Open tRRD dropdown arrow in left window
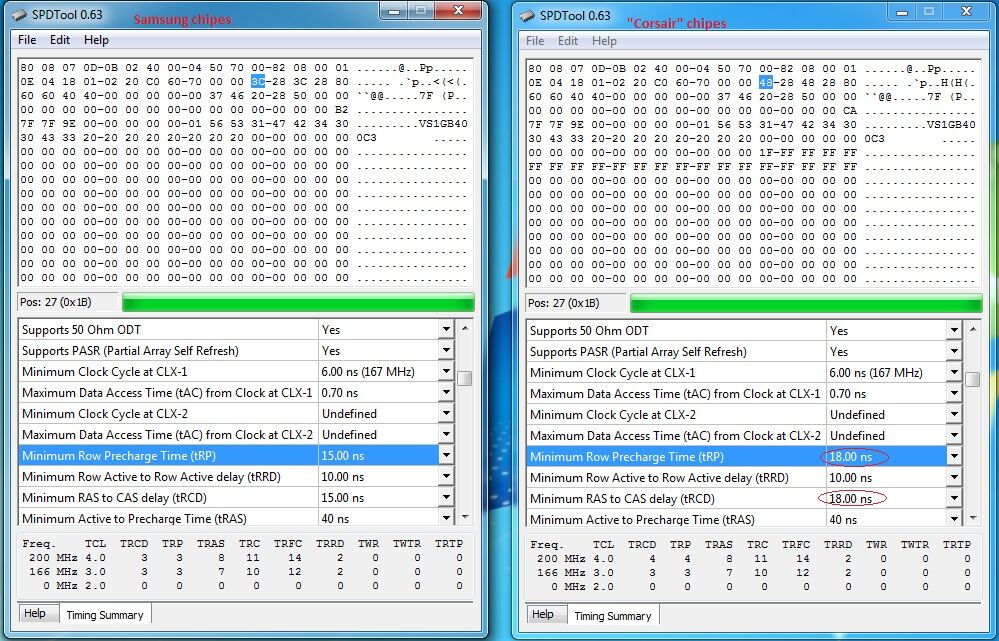The image size is (999, 641). (x=446, y=477)
